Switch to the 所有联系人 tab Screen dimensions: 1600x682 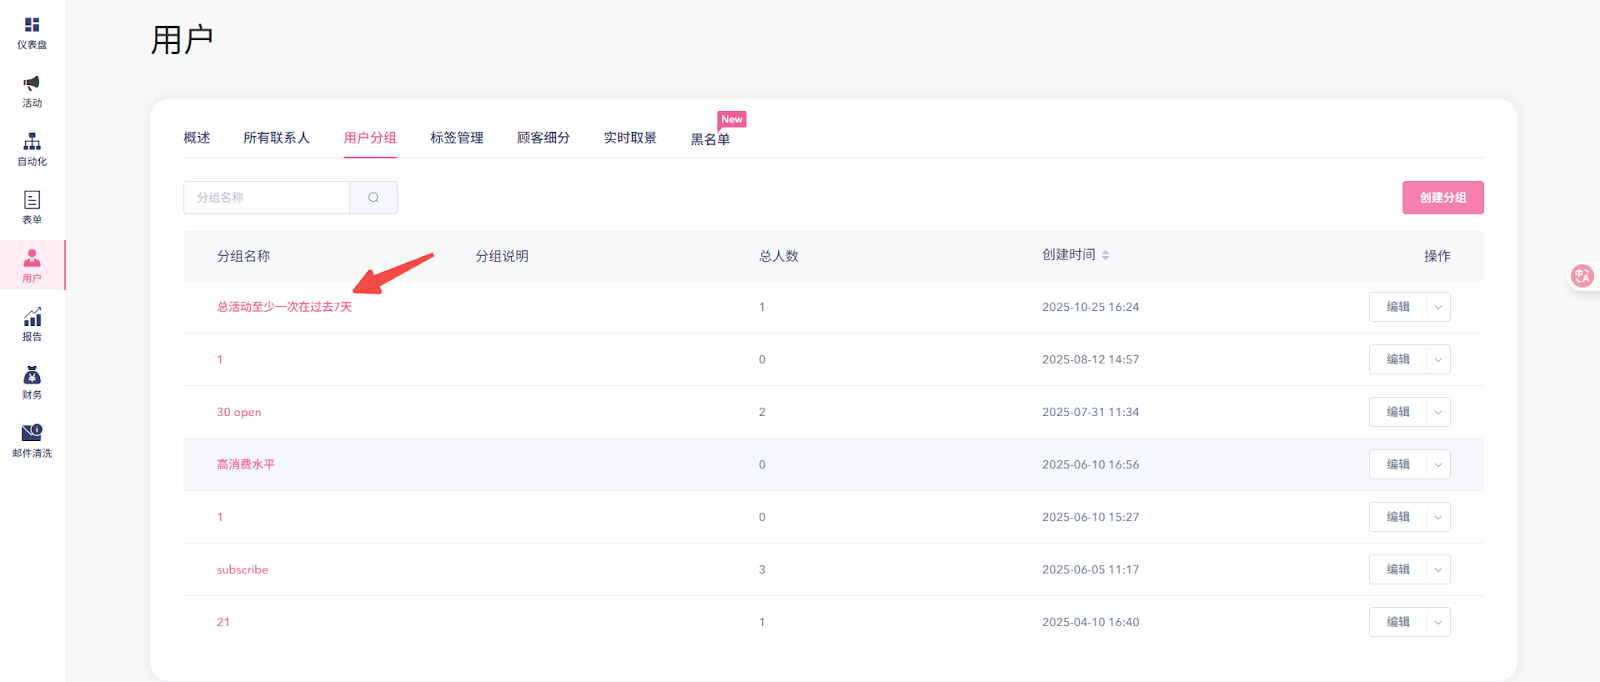(x=276, y=138)
